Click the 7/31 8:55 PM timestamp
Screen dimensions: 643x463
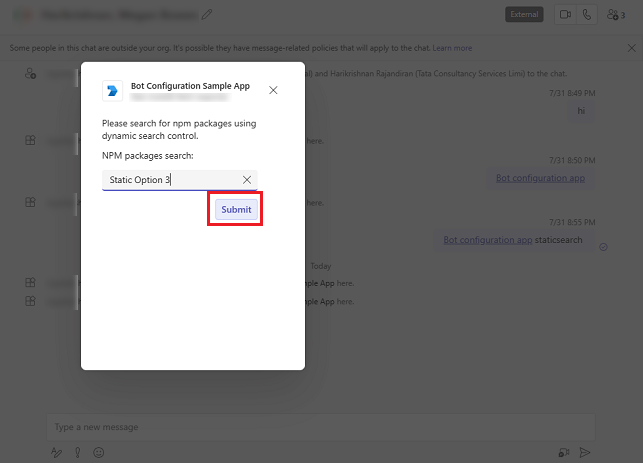coord(572,222)
